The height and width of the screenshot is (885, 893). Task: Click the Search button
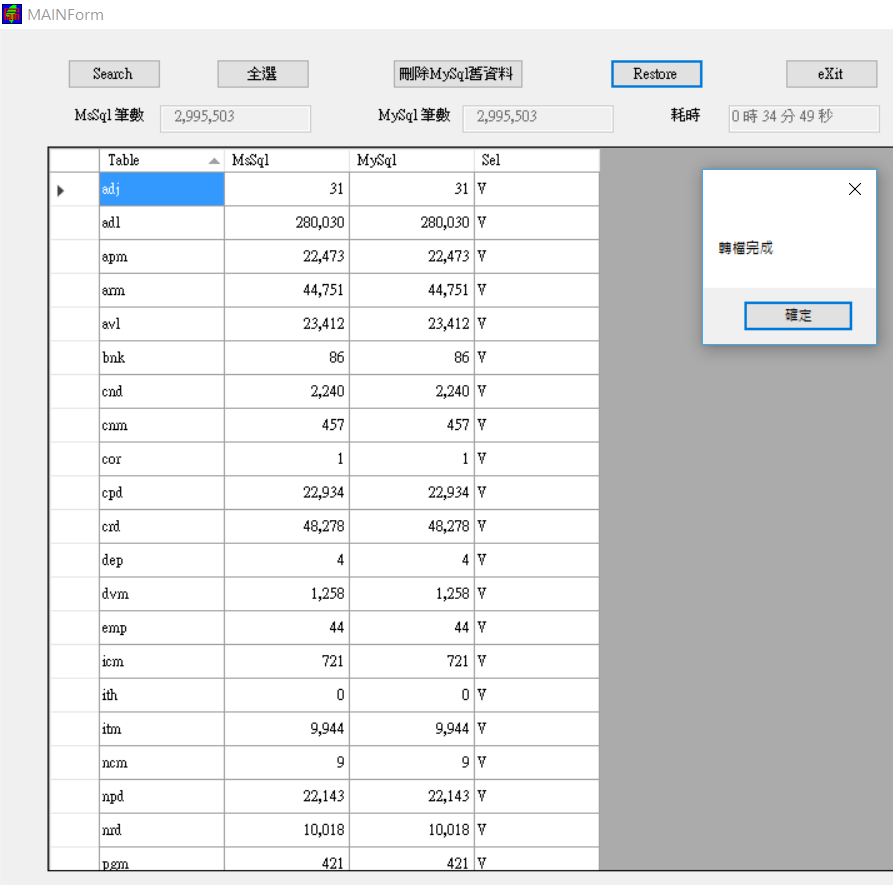114,74
